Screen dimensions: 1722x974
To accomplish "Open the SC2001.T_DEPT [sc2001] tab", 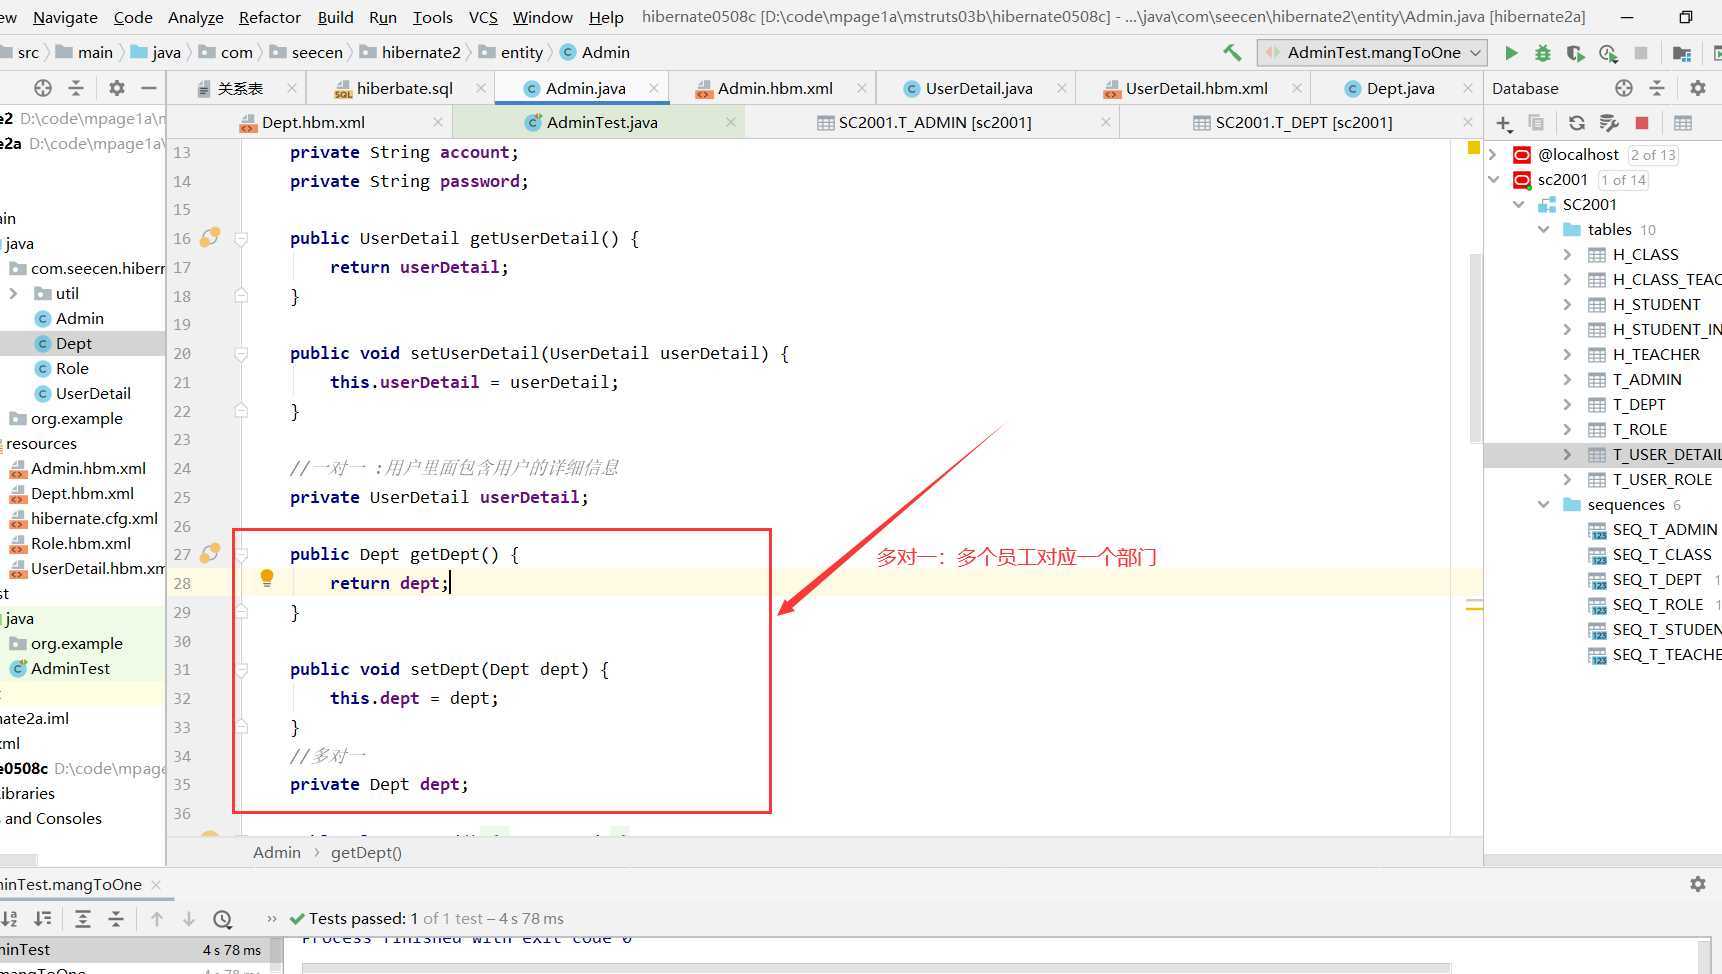I will coord(1303,122).
